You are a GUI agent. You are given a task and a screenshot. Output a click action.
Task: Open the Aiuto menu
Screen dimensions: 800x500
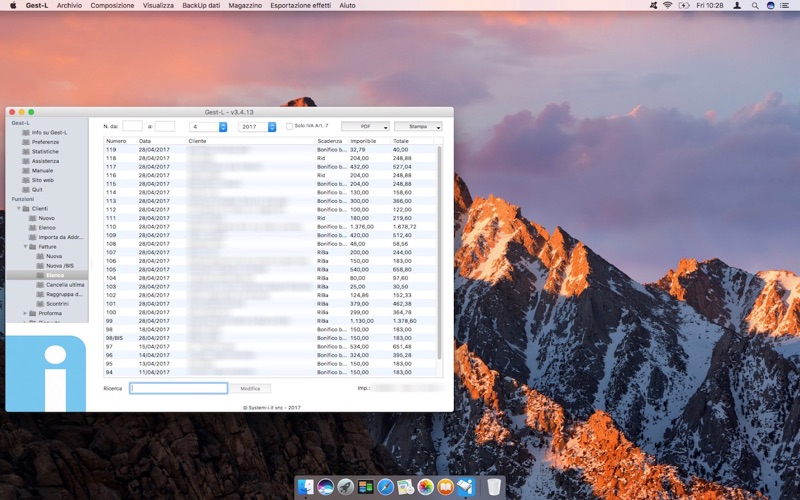347,5
